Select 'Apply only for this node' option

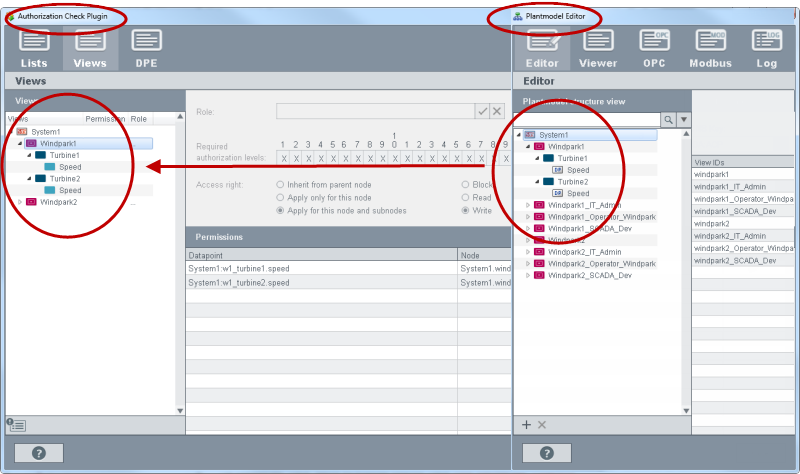click(280, 198)
